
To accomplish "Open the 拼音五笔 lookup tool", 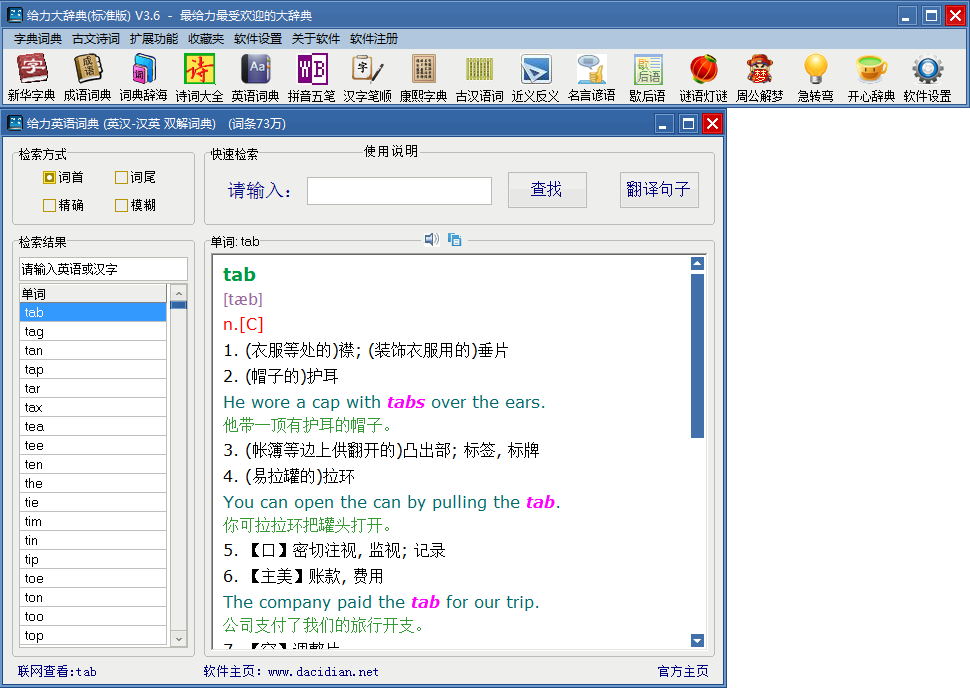I will 312,70.
